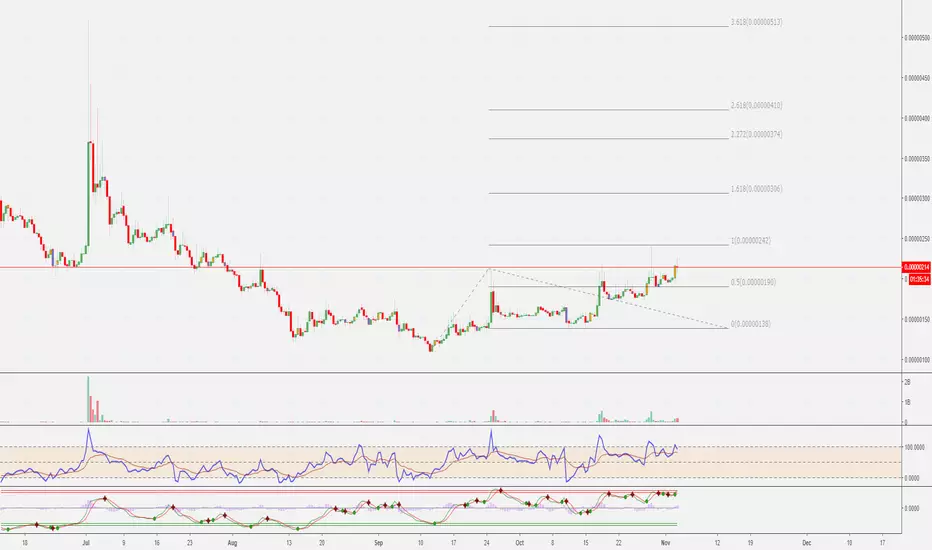Click the 1.618(0.00000306) Fibonacci level label

pos(756,189)
